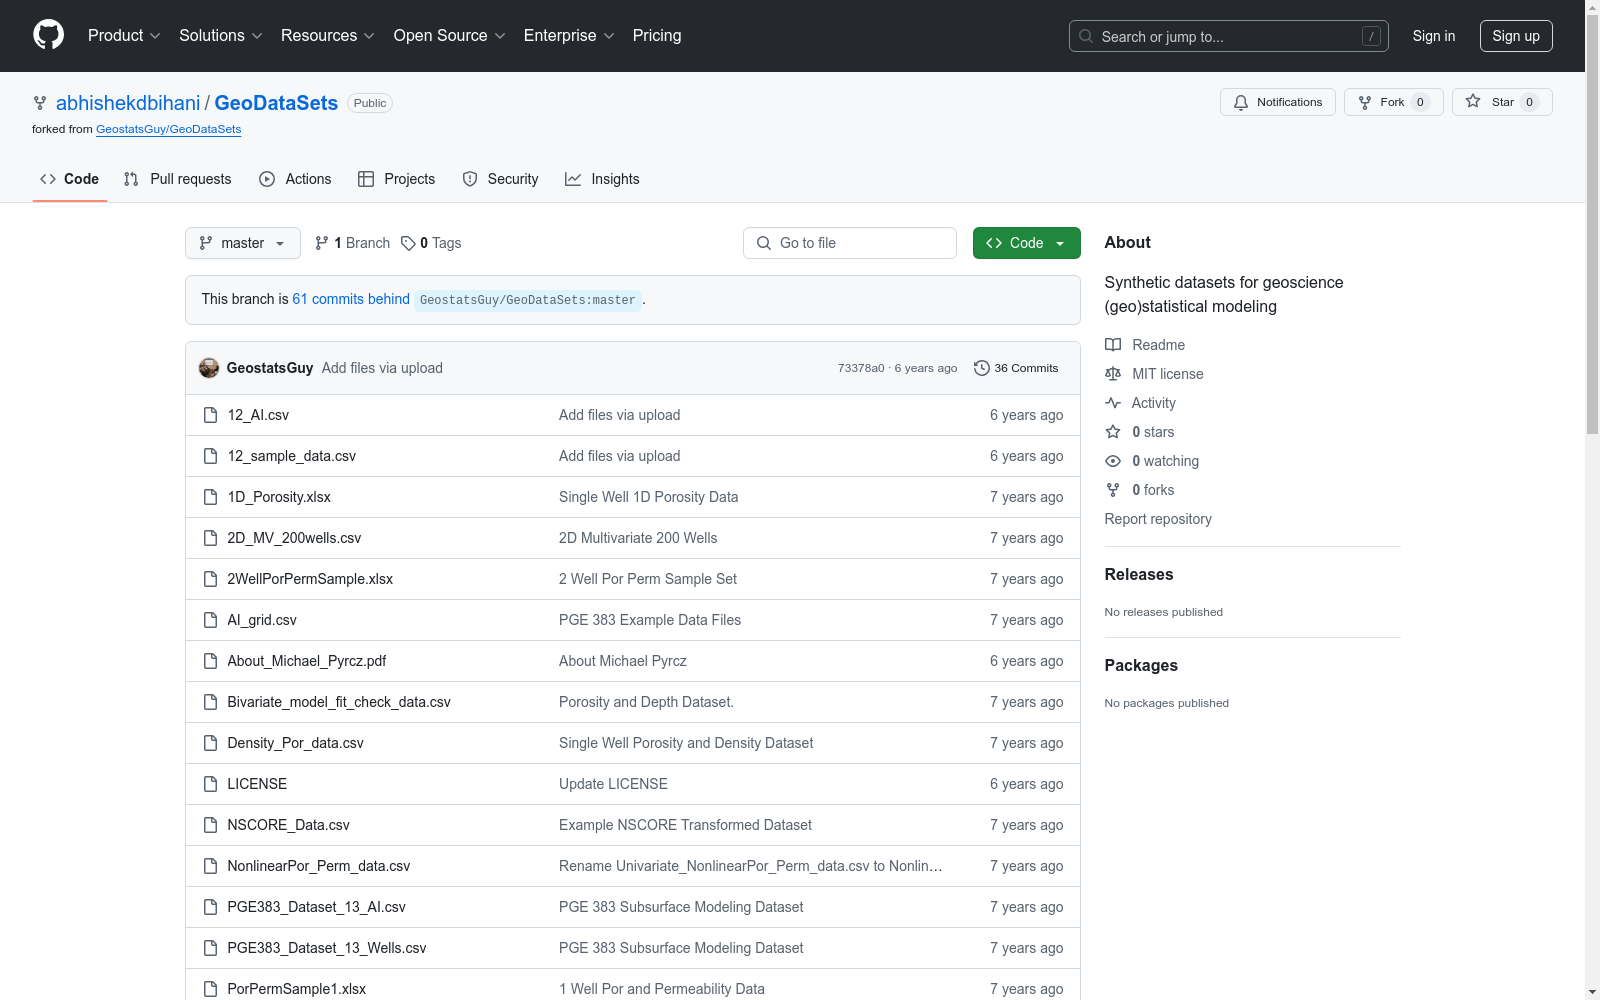Open the NSCORE_Data.csv file
Viewport: 1600px width, 1000px height.
(x=288, y=825)
